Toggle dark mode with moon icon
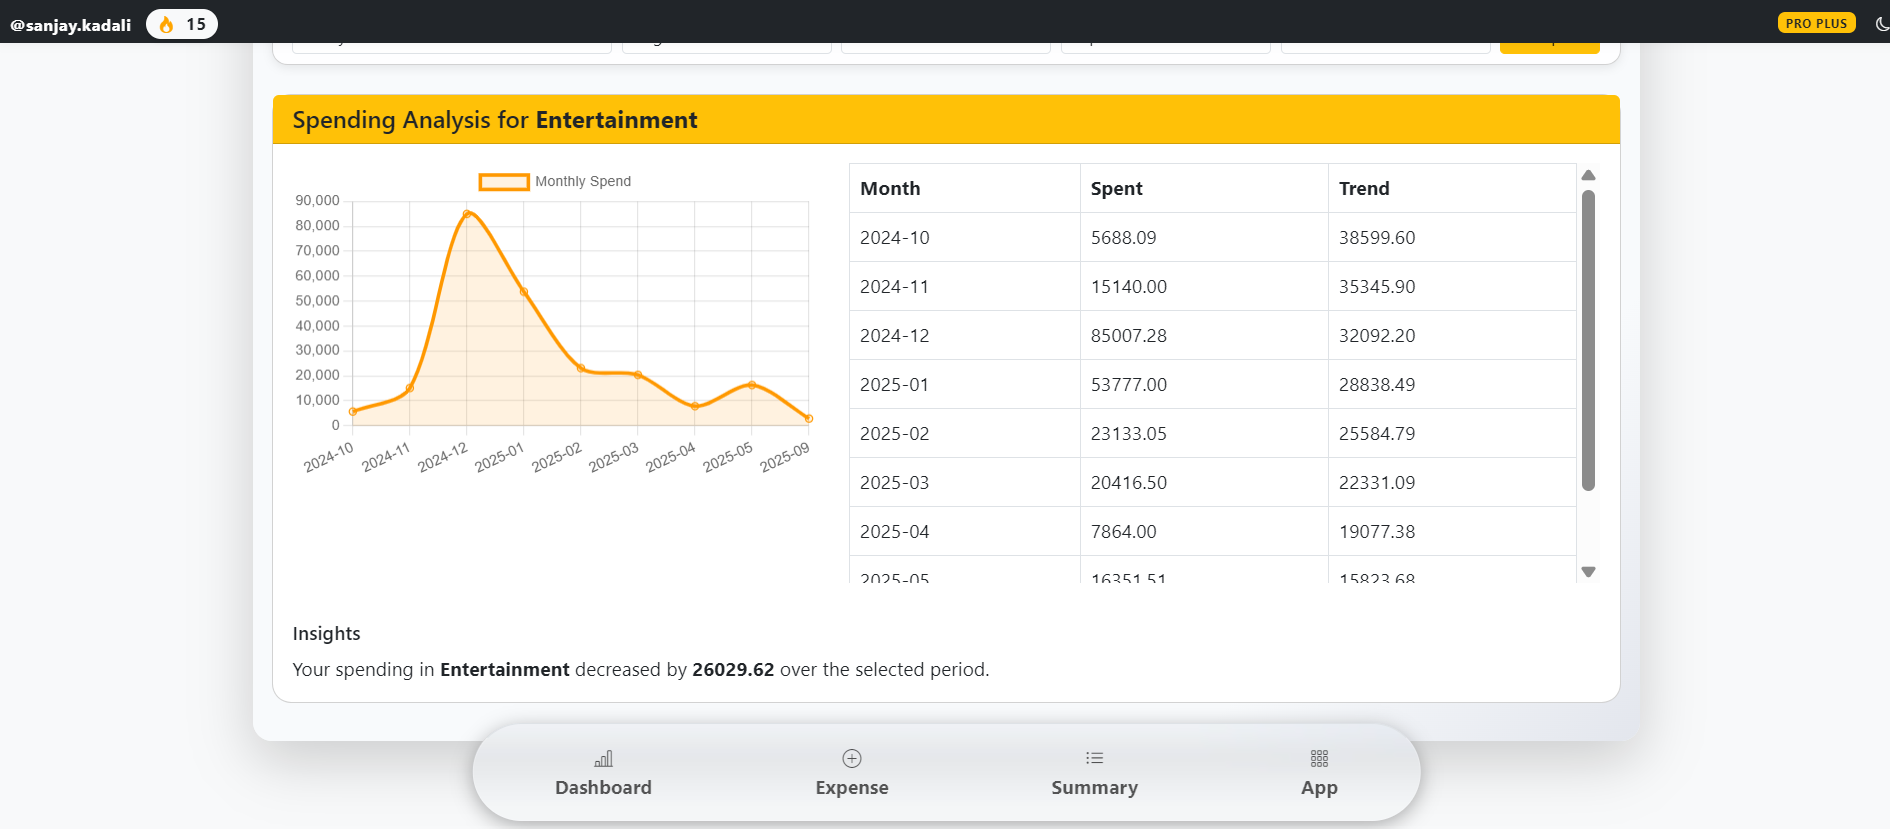Image resolution: width=1890 pixels, height=829 pixels. pos(1881,24)
